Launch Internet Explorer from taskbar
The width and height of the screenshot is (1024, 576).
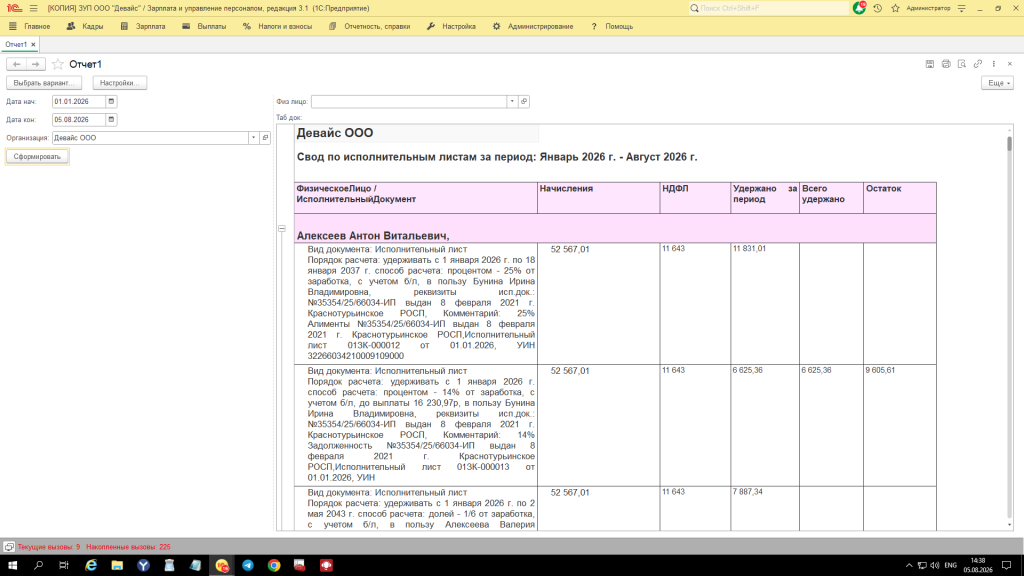tap(91, 566)
